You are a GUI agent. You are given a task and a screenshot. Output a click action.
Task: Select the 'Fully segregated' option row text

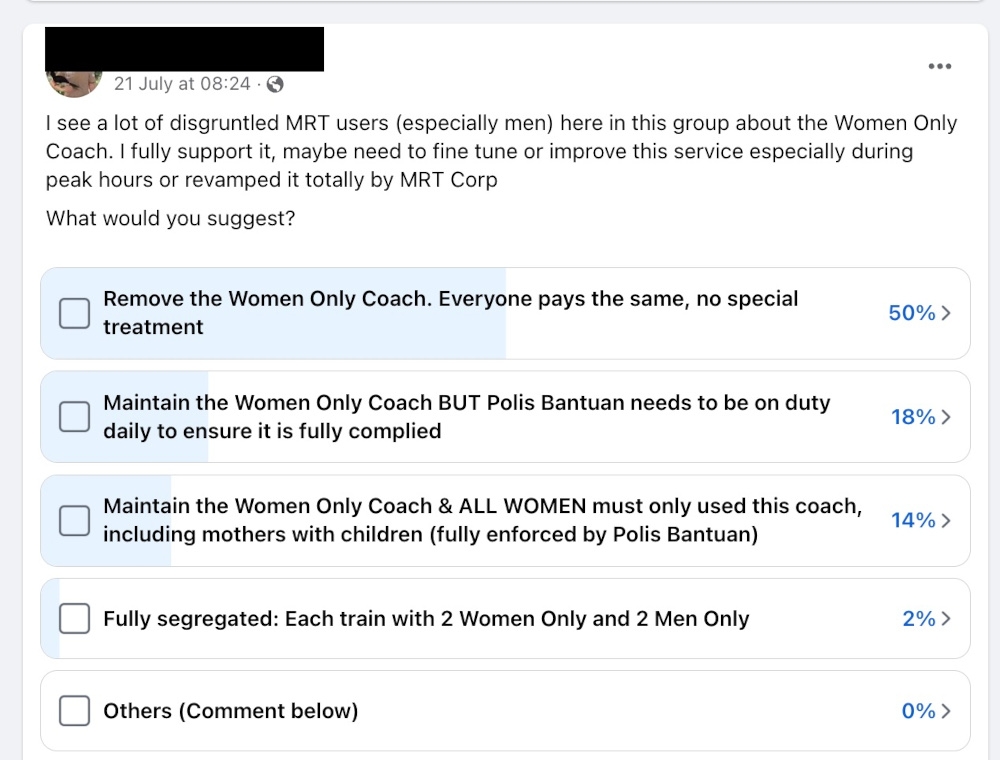(x=425, y=618)
